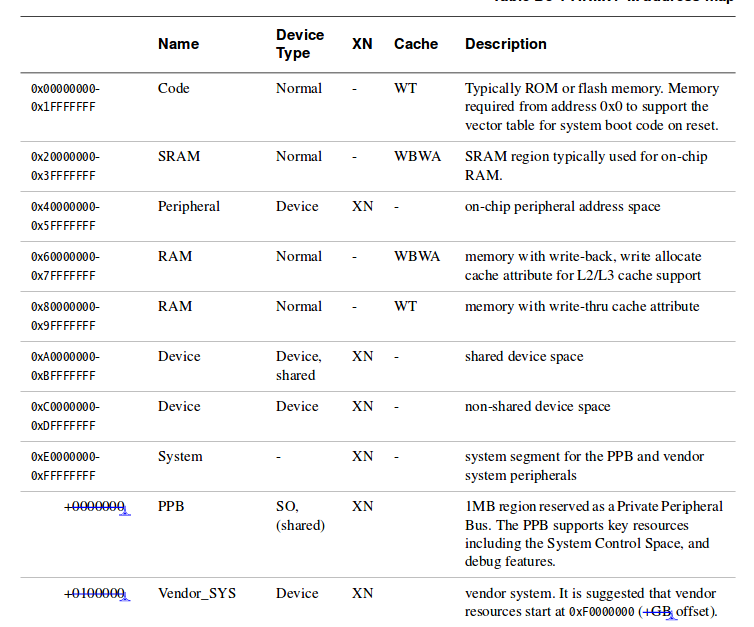
Task: Click address range 0xC0000000-0xDFFFFFFF
Action: (65, 416)
